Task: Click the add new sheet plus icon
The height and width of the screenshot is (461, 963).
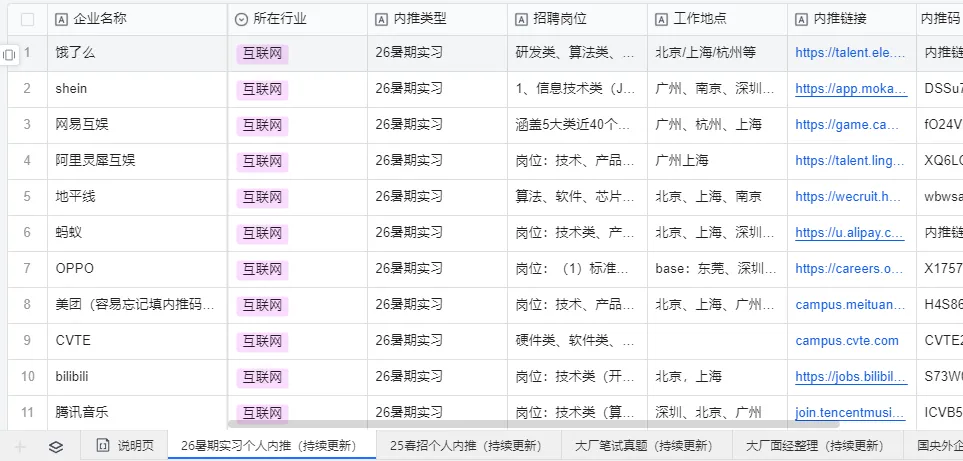Action: point(20,446)
